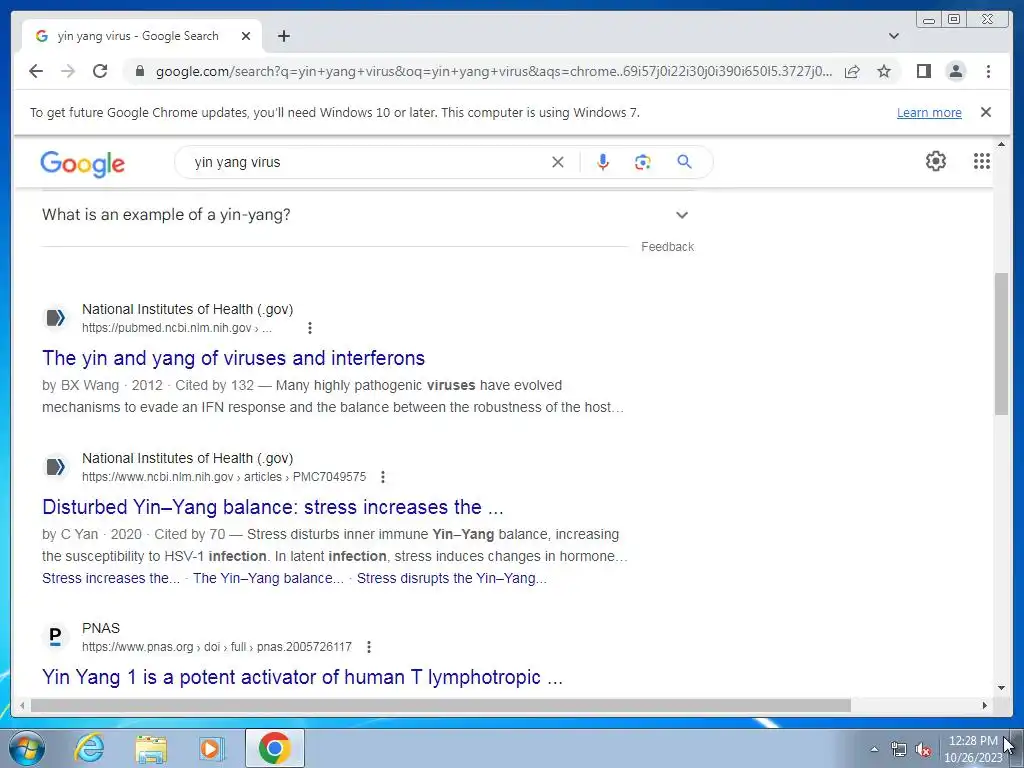Open more options for the pubmed result
Screen dimensions: 1024x768
point(310,328)
